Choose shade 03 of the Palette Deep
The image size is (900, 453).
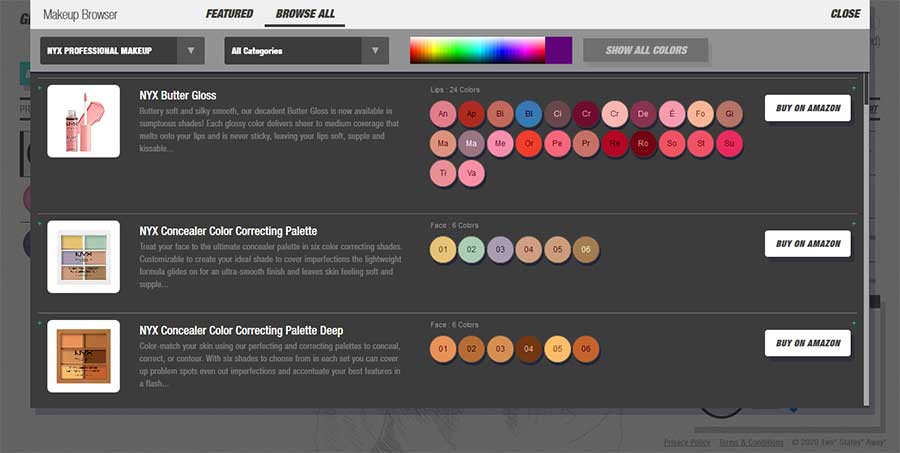500,349
